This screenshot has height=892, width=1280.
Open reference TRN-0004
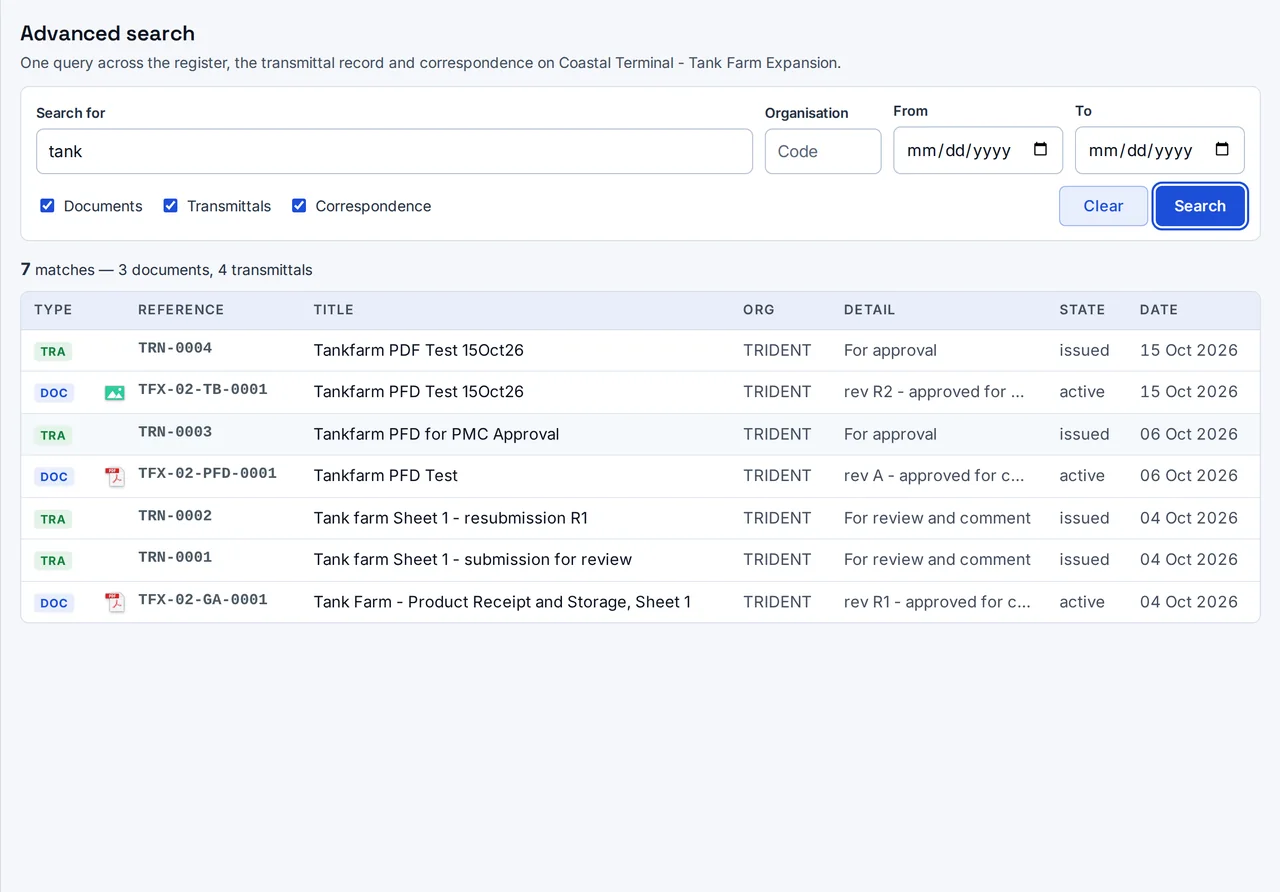coord(175,348)
